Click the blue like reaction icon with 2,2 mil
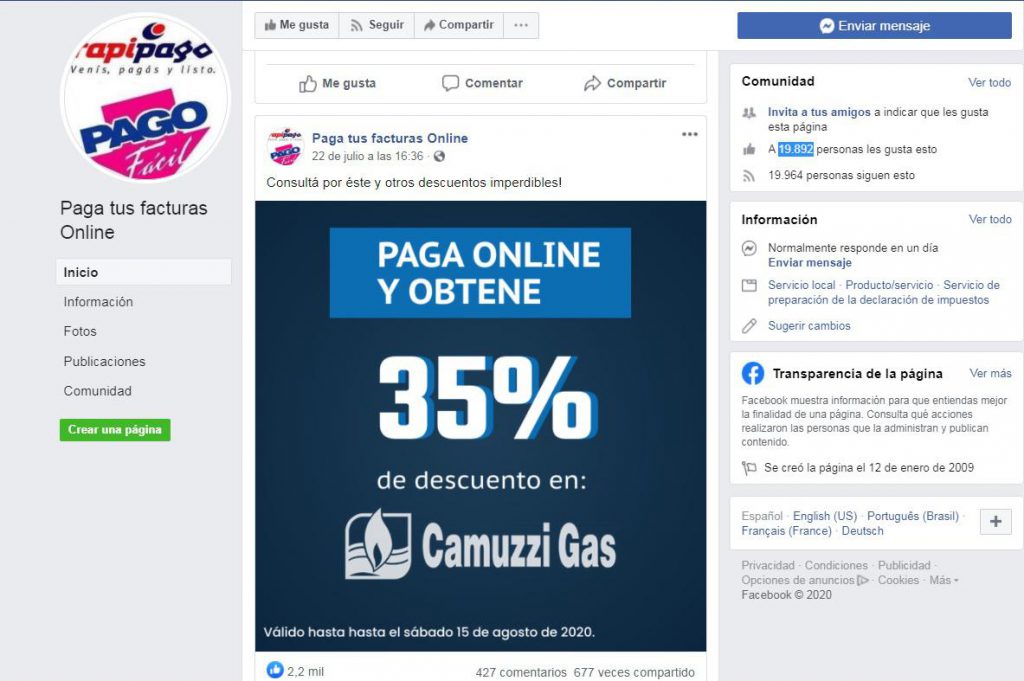Screen dimensions: 1024x681 coord(275,670)
